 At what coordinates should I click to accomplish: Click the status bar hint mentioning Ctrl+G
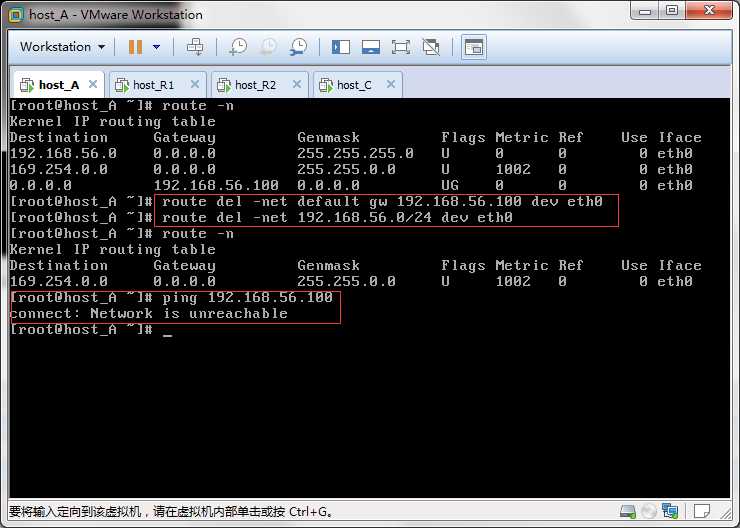tap(170, 511)
